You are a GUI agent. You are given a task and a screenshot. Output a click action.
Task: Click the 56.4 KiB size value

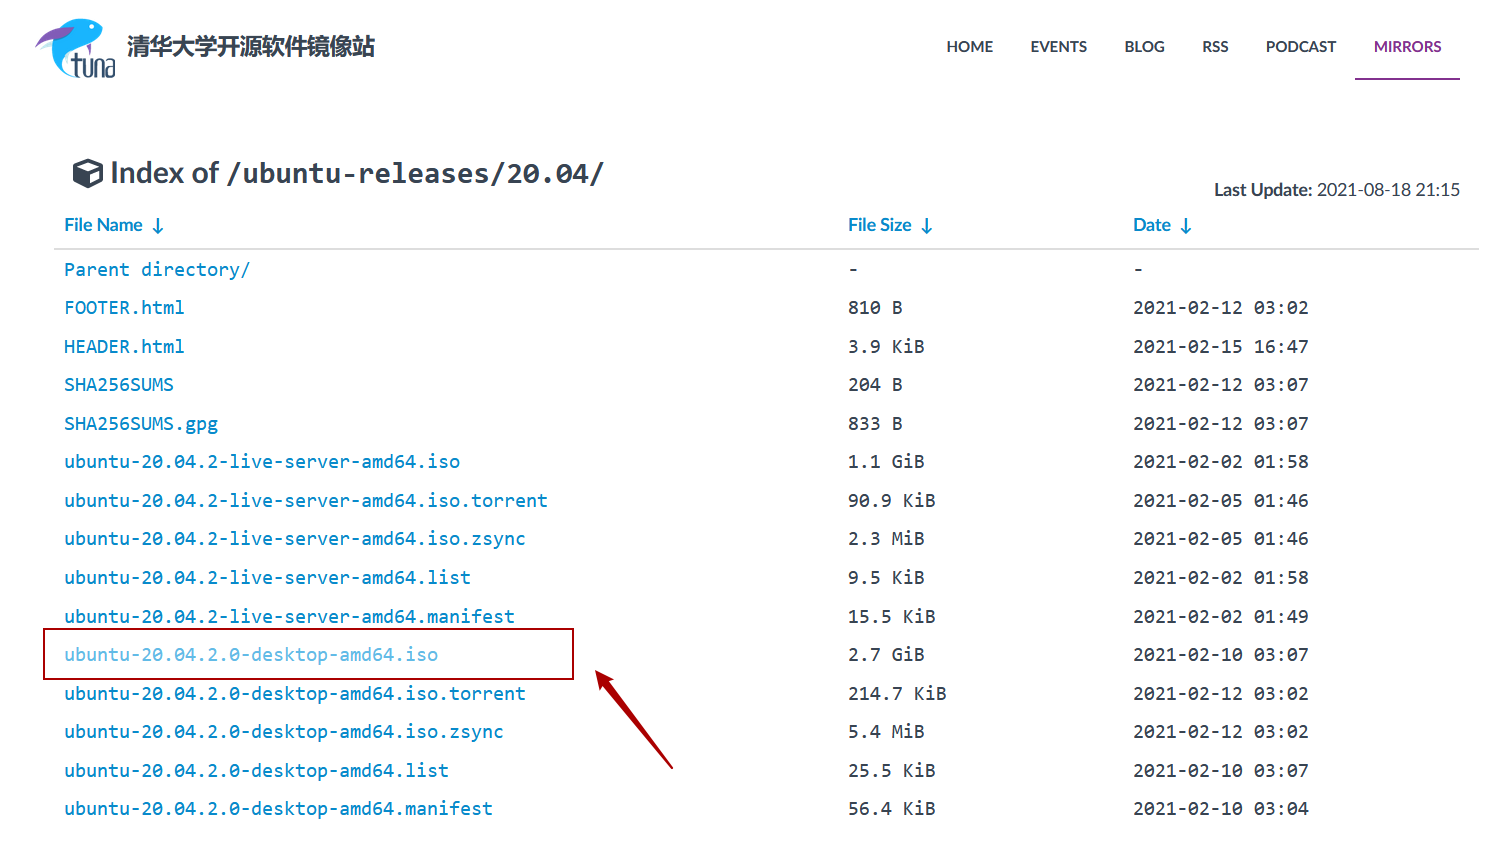892,809
